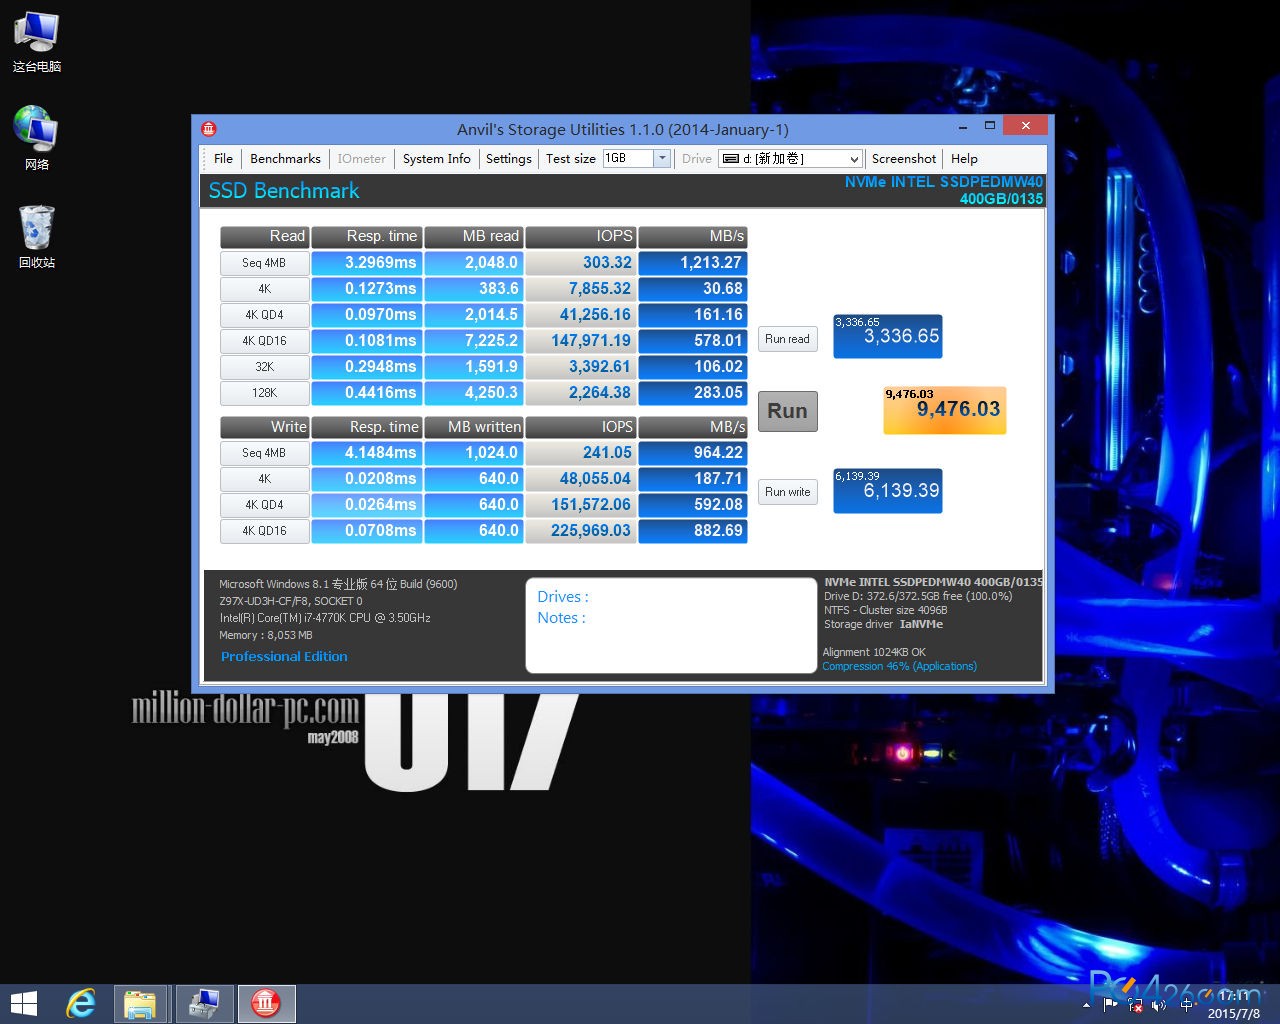
Task: Click the write response time 0.0208ms
Action: pos(366,479)
